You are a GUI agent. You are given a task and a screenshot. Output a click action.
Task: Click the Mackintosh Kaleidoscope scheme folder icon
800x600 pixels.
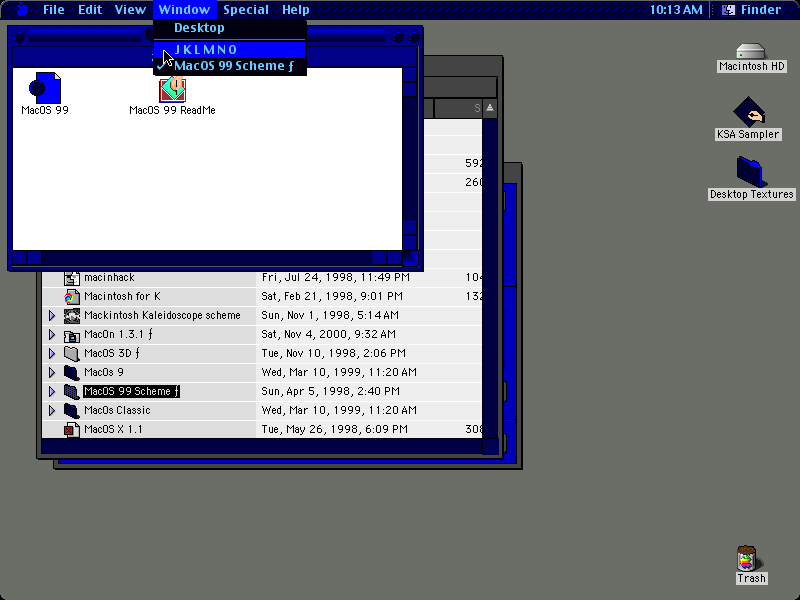pos(71,315)
